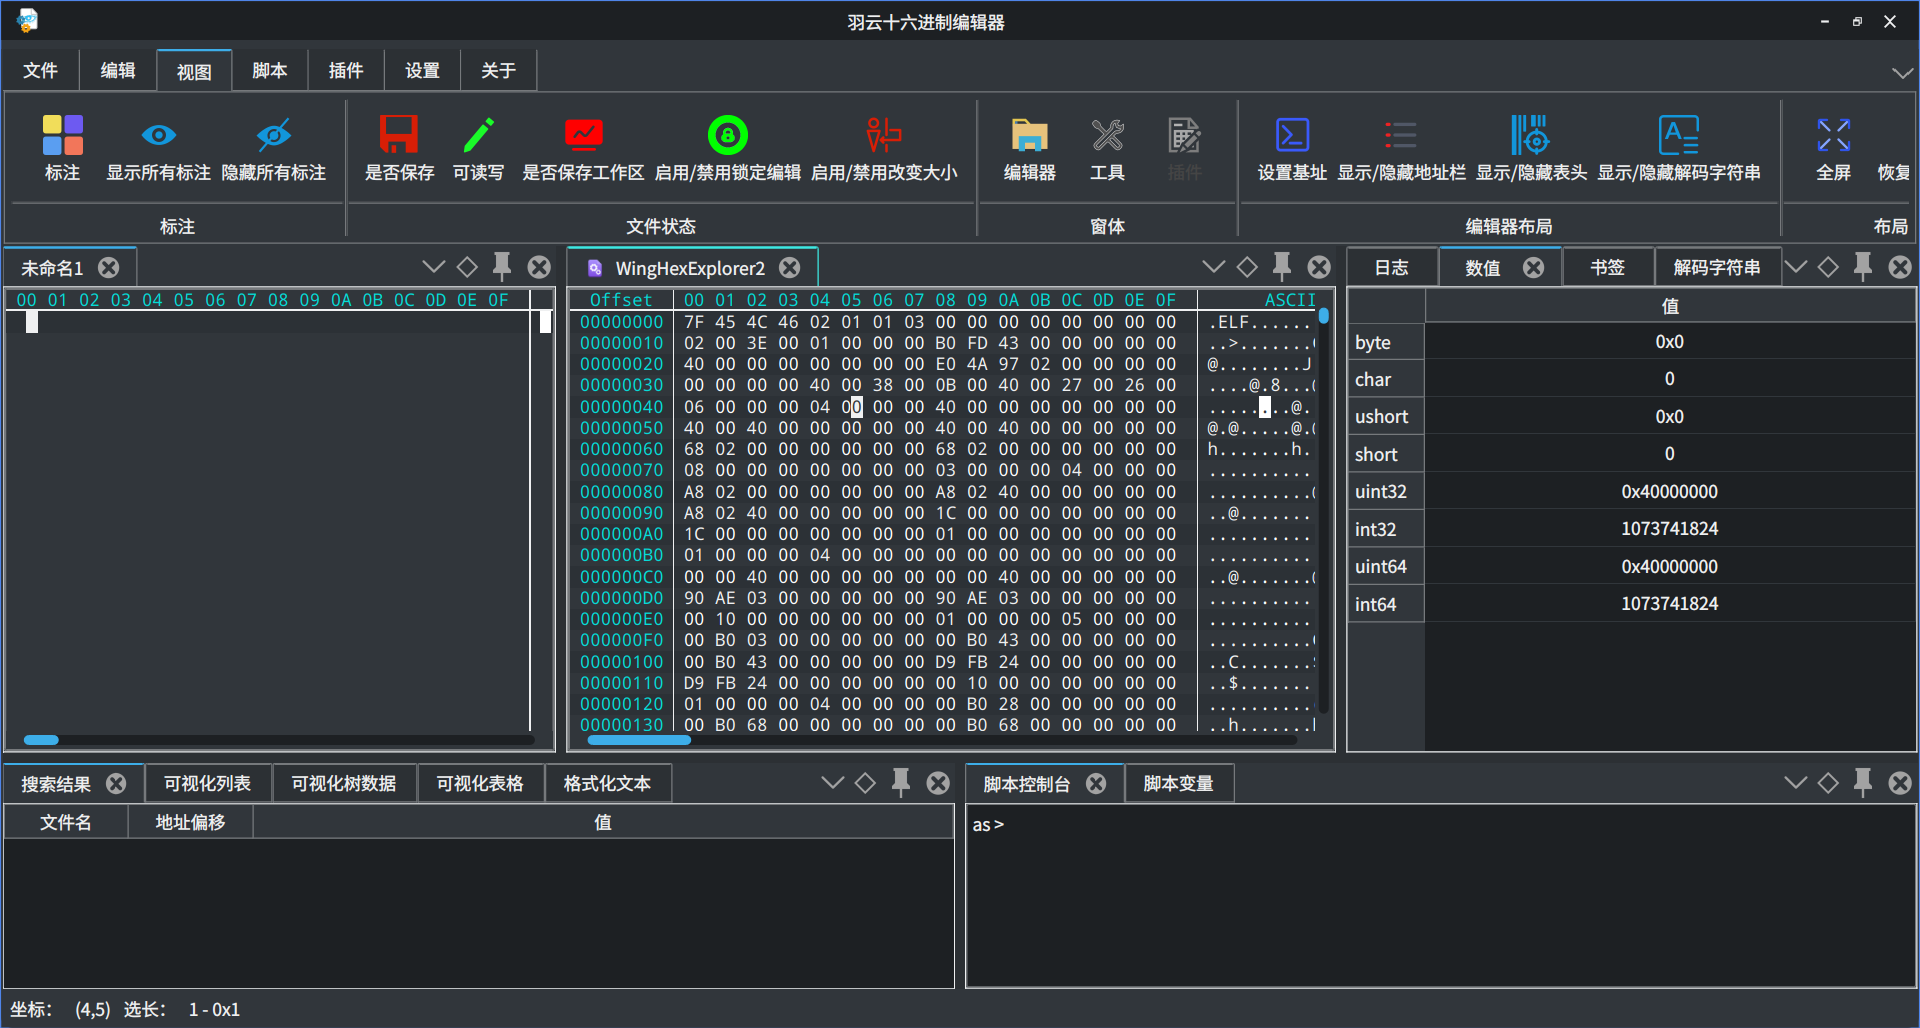This screenshot has width=1920, height=1028.
Task: Float the 搜索结果 pane with diamond icon
Action: [x=866, y=782]
